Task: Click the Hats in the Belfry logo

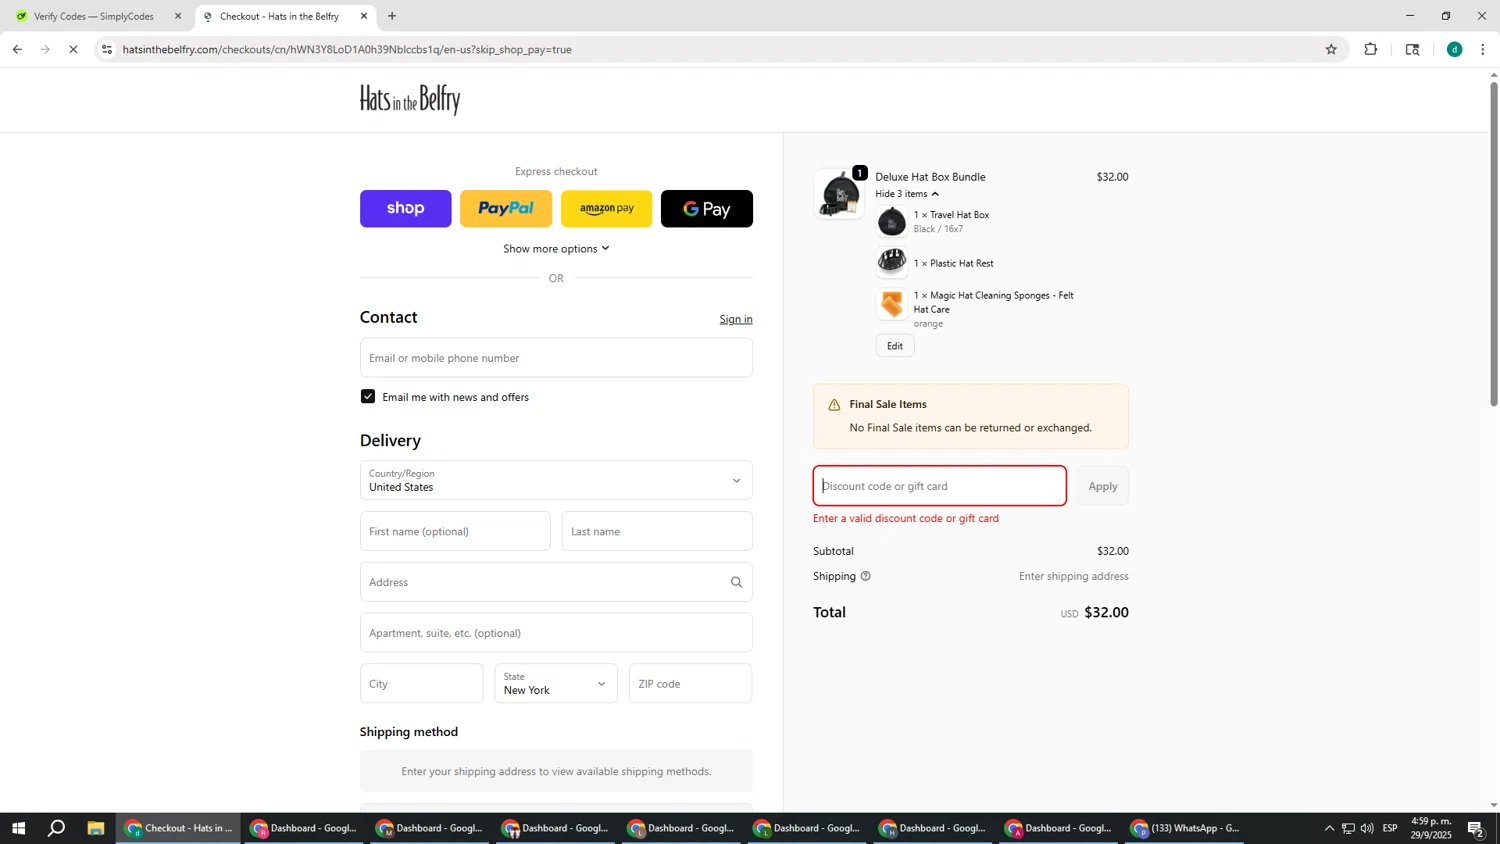Action: [410, 99]
